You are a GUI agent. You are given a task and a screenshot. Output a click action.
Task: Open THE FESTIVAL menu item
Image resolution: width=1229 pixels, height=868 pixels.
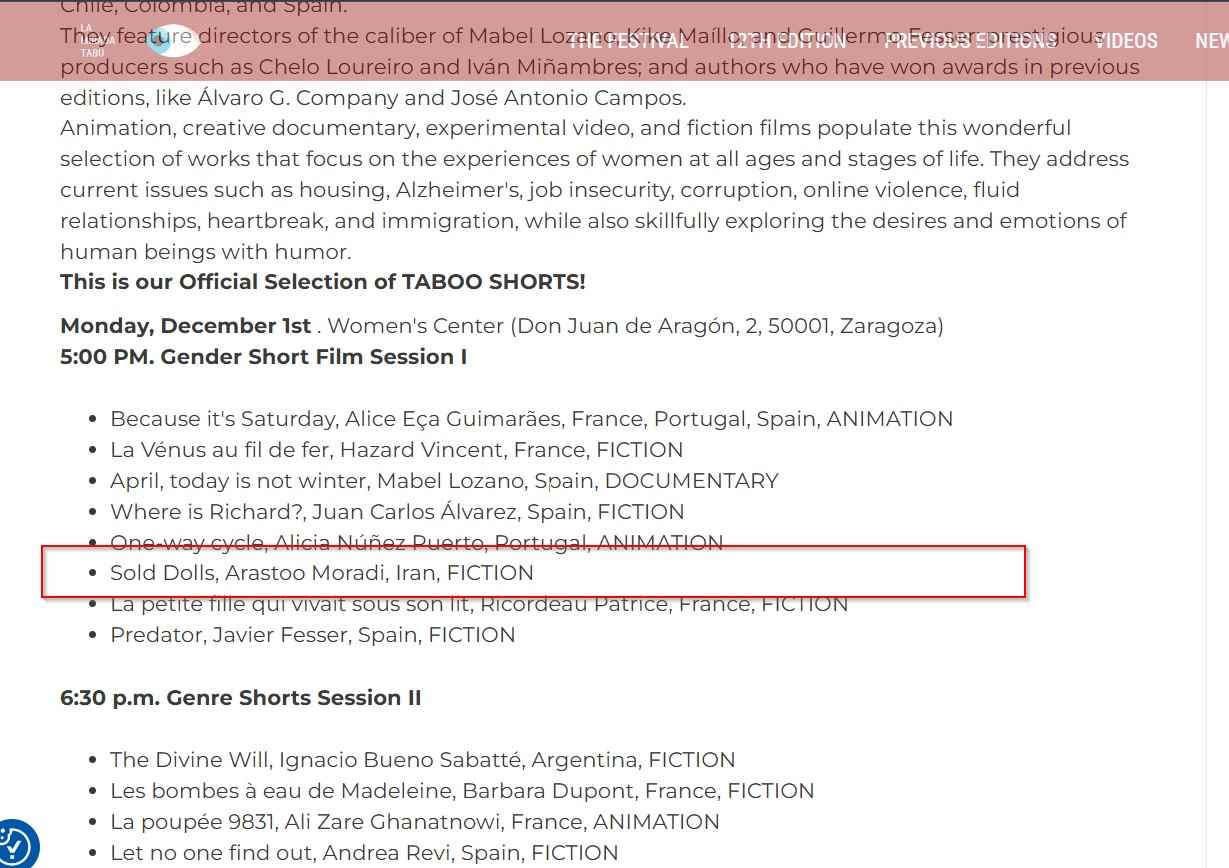coord(628,41)
